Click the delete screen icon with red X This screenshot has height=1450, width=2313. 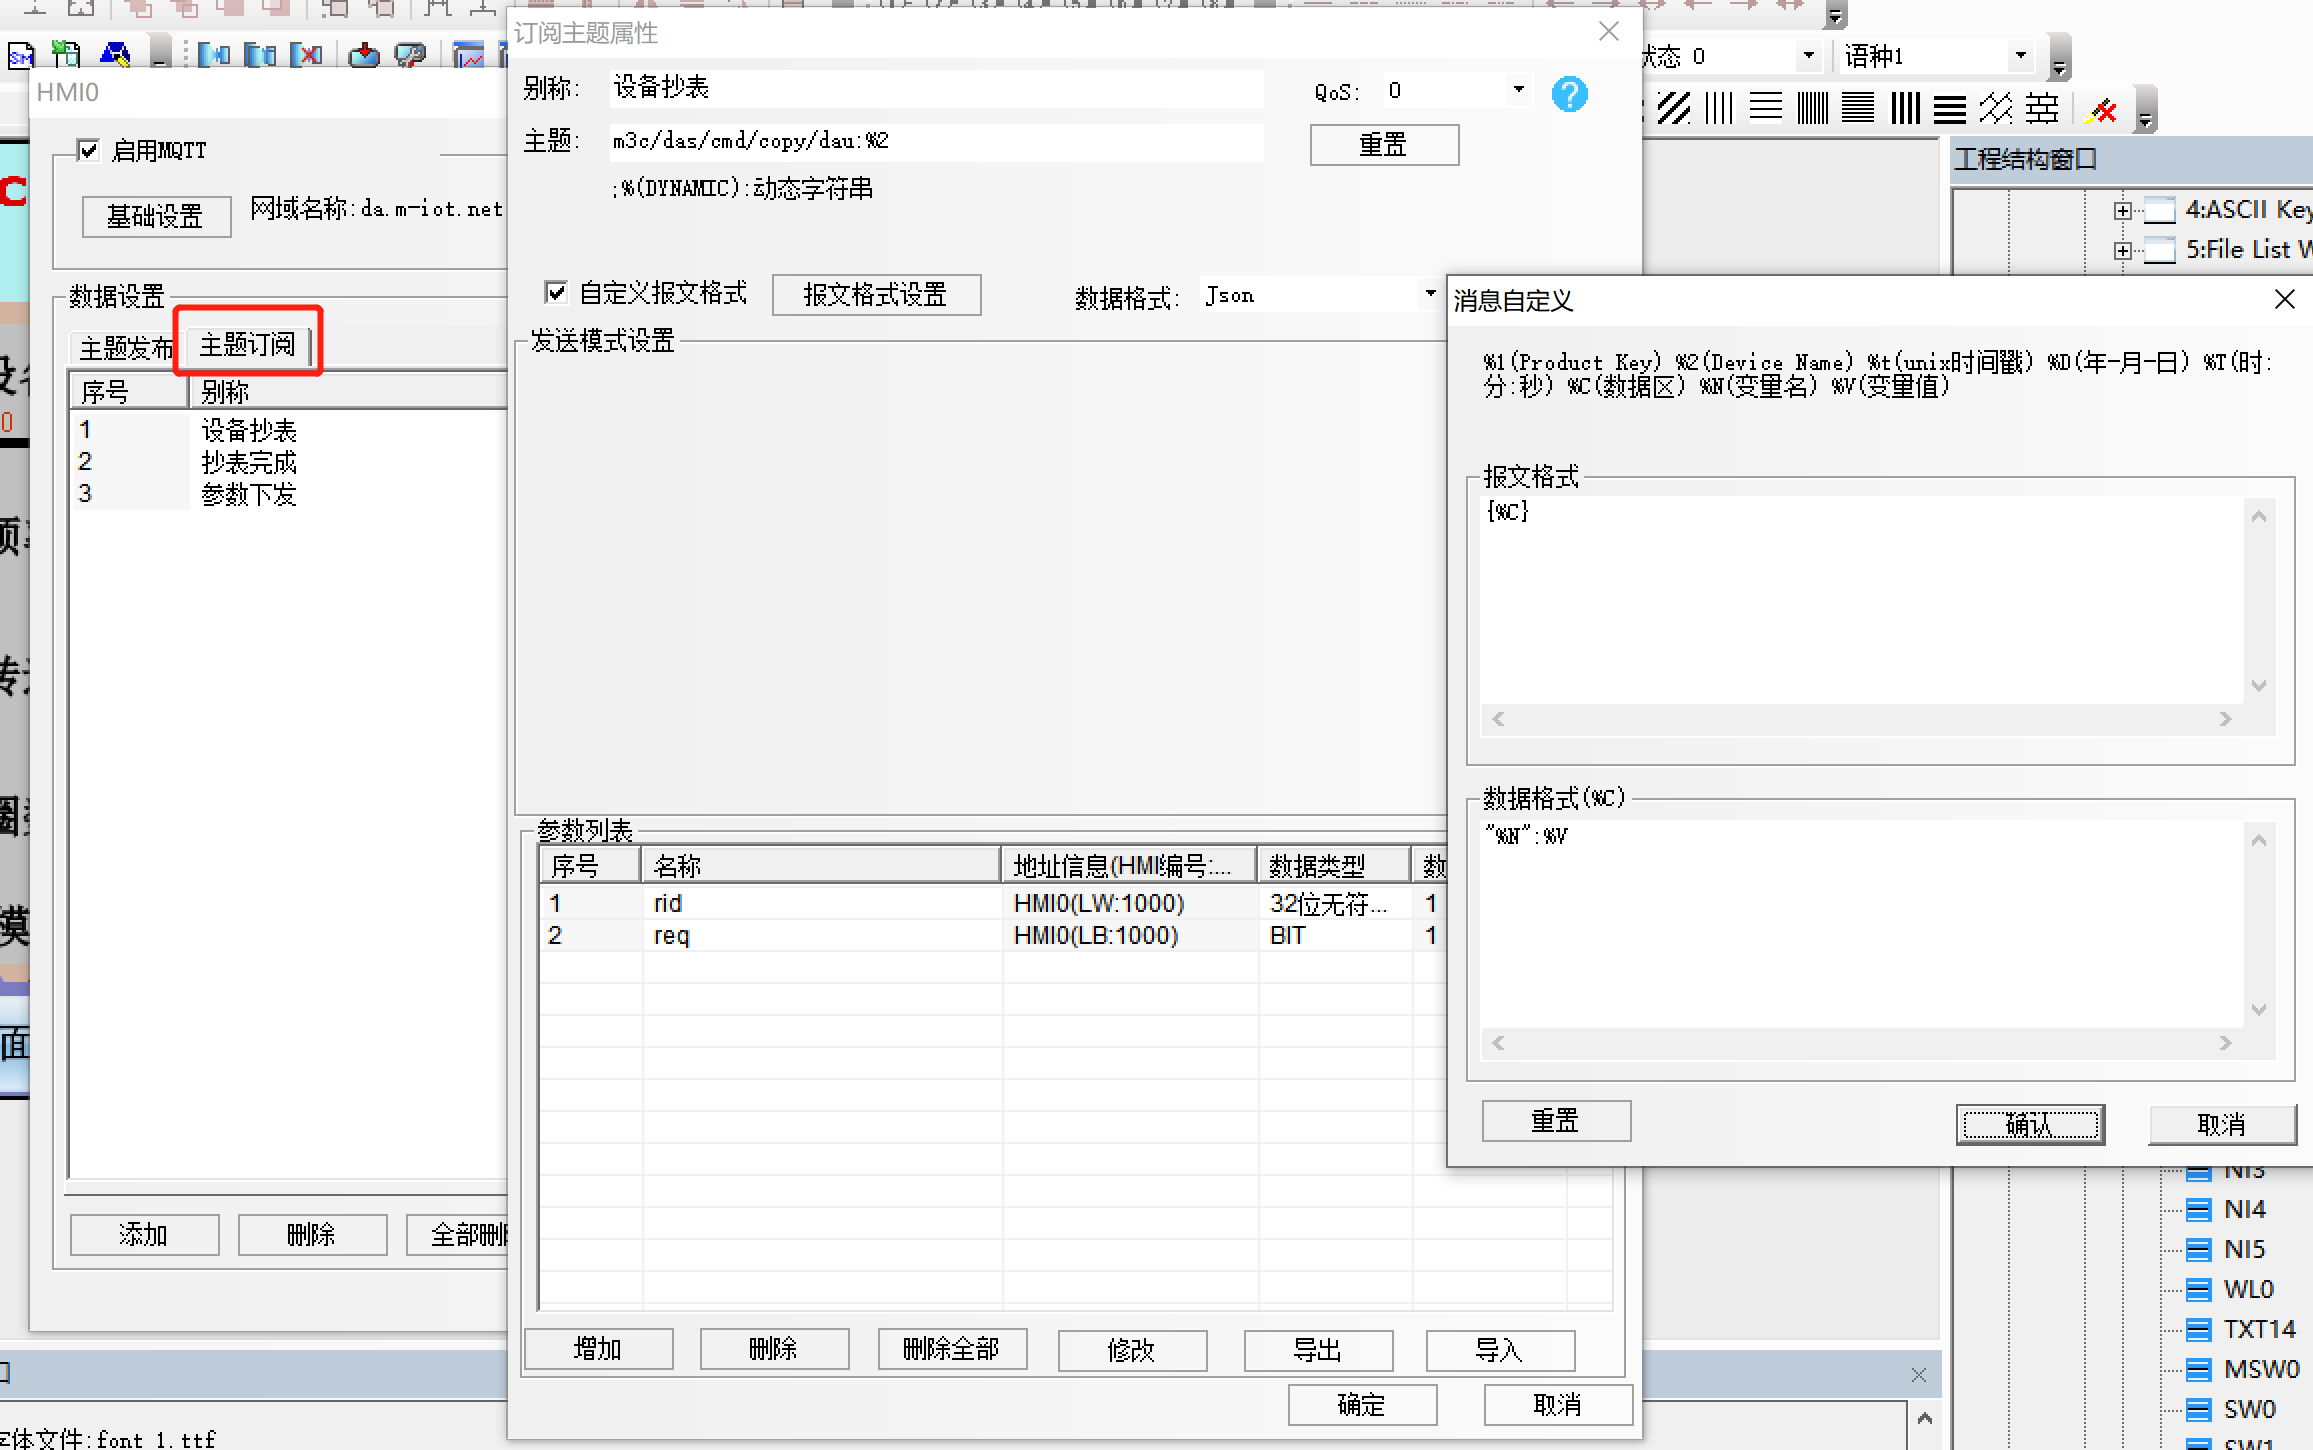(x=306, y=54)
